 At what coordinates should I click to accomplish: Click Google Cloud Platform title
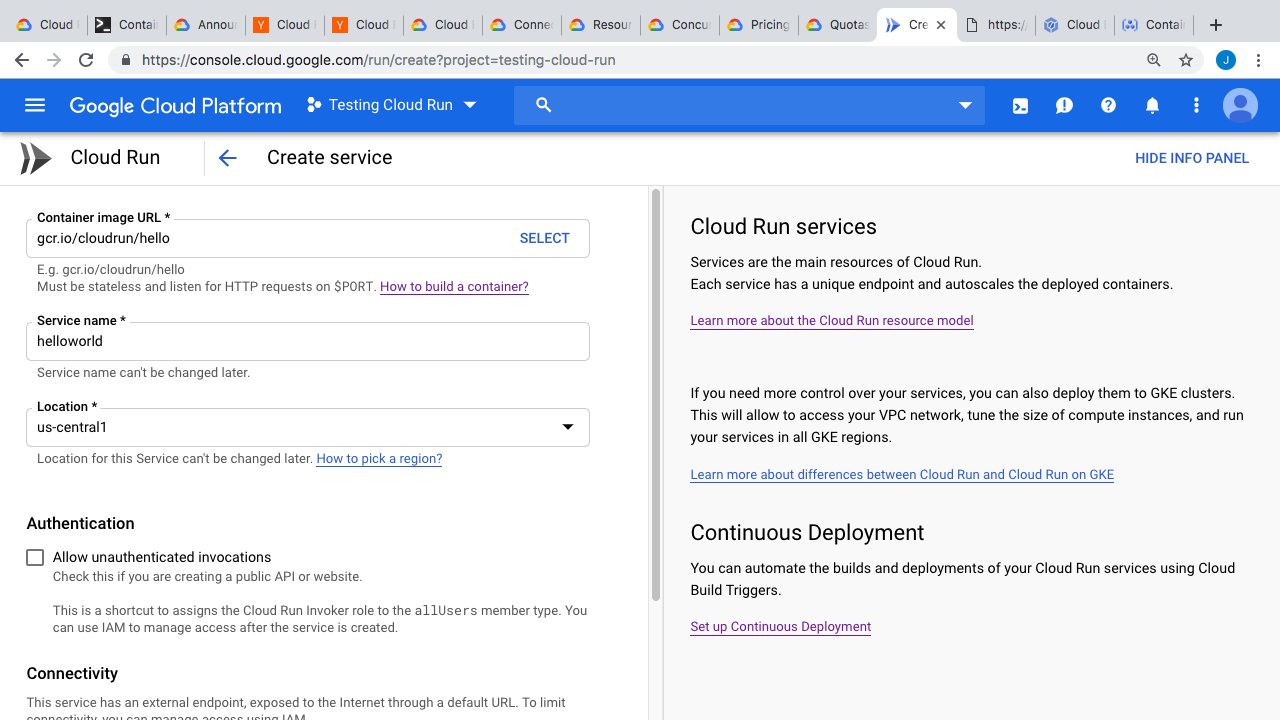click(176, 106)
